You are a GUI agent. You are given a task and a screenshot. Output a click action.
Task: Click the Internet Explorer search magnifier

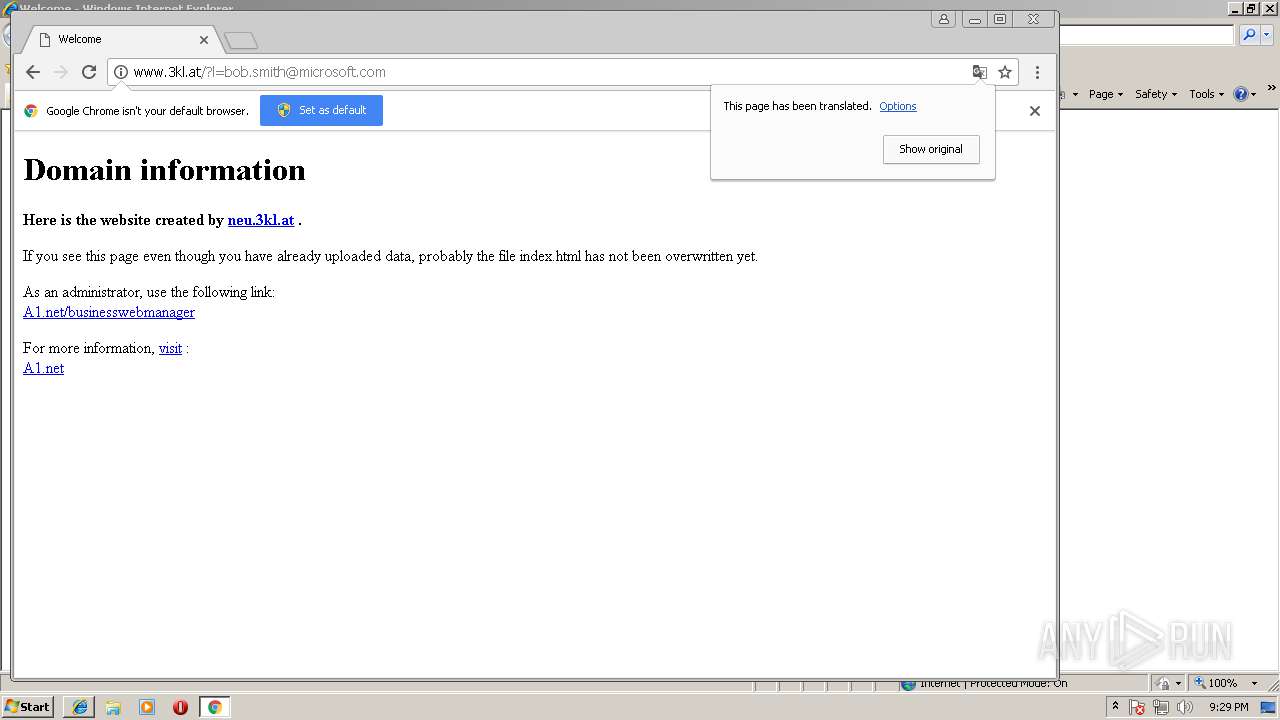tap(1249, 35)
